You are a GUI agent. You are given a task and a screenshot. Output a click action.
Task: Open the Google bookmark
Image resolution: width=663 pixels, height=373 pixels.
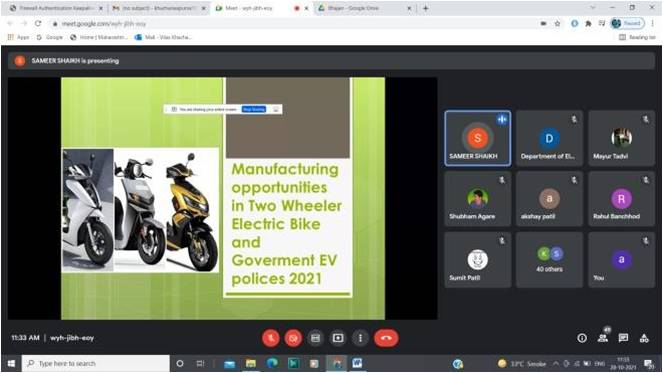(49, 37)
